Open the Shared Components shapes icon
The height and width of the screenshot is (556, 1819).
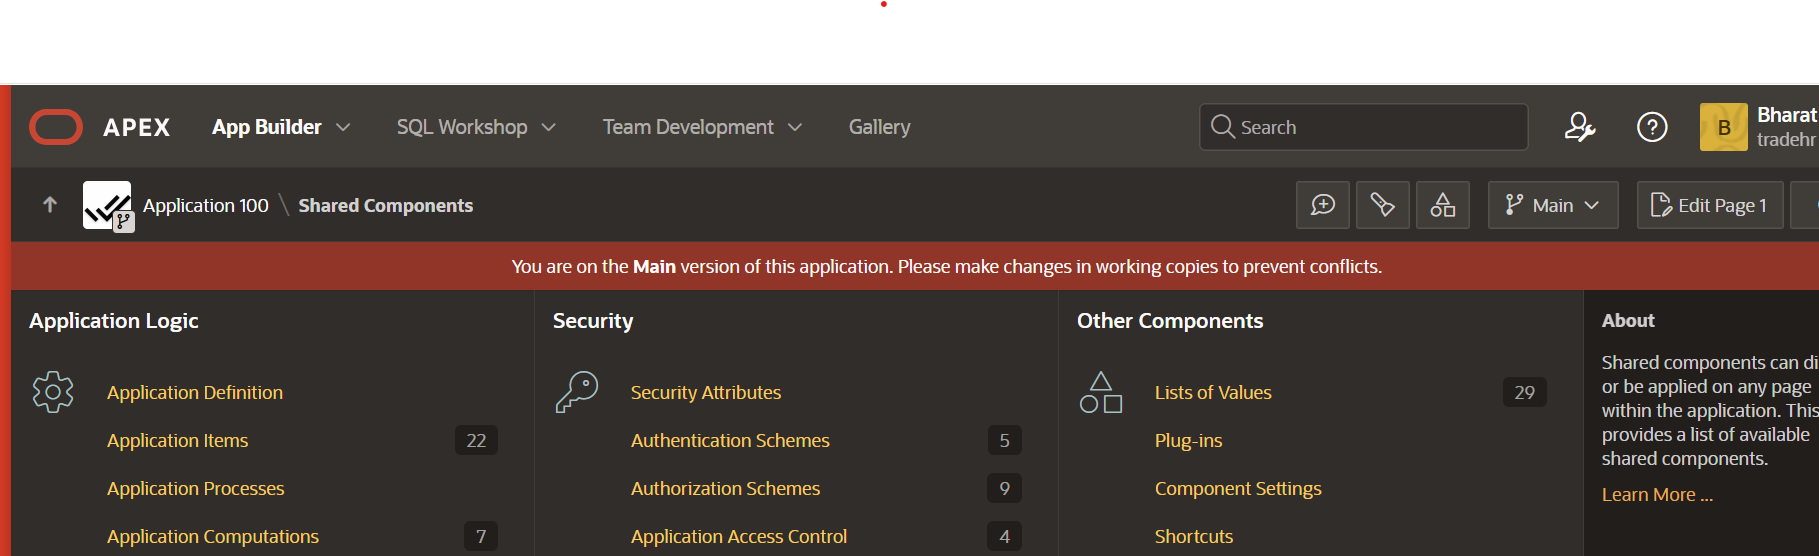[x=1442, y=205]
